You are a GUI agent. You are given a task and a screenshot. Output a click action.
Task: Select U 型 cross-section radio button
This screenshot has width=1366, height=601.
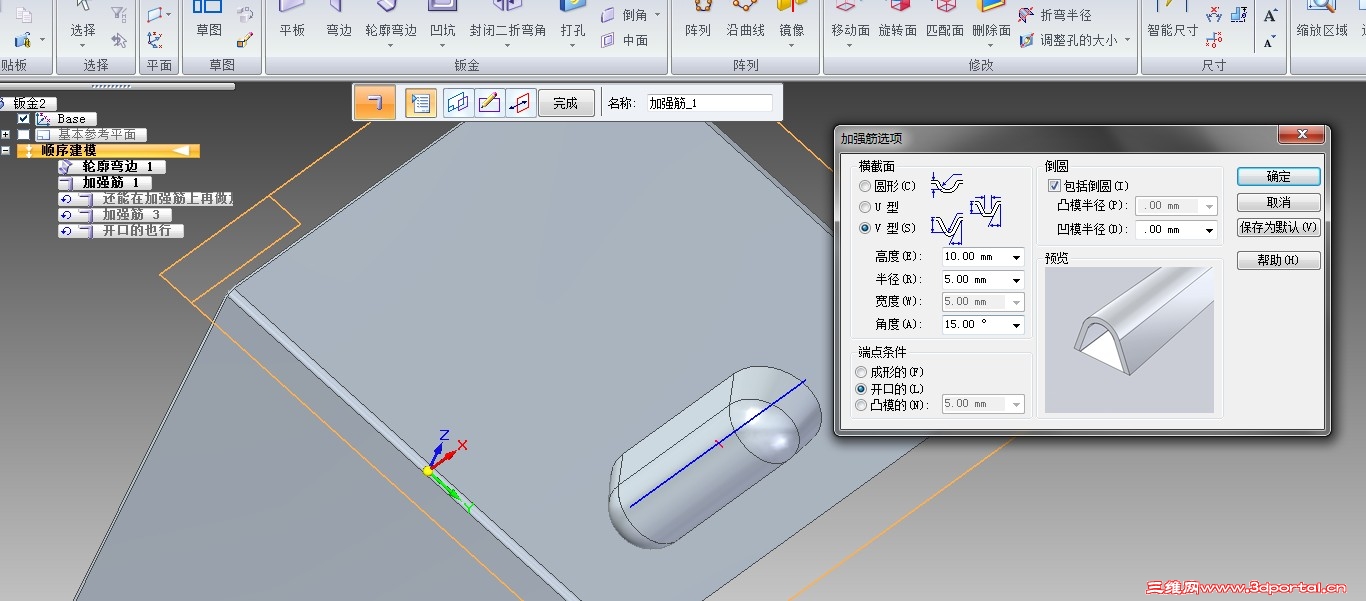coord(865,207)
